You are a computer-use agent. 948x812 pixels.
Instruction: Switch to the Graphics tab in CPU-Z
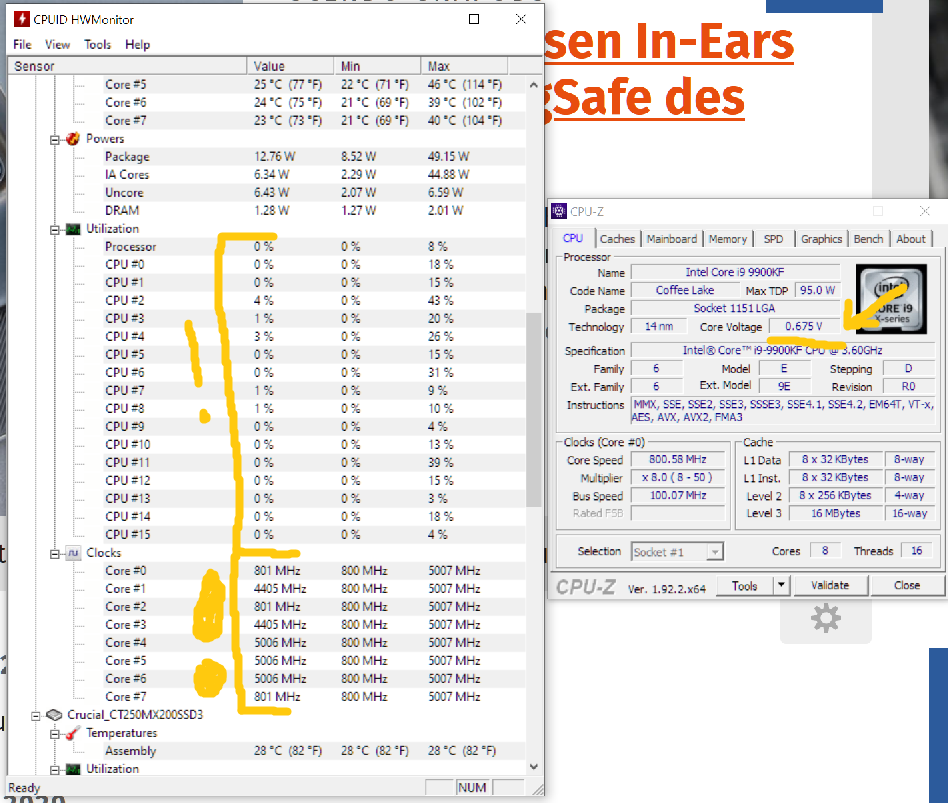pyautogui.click(x=821, y=239)
